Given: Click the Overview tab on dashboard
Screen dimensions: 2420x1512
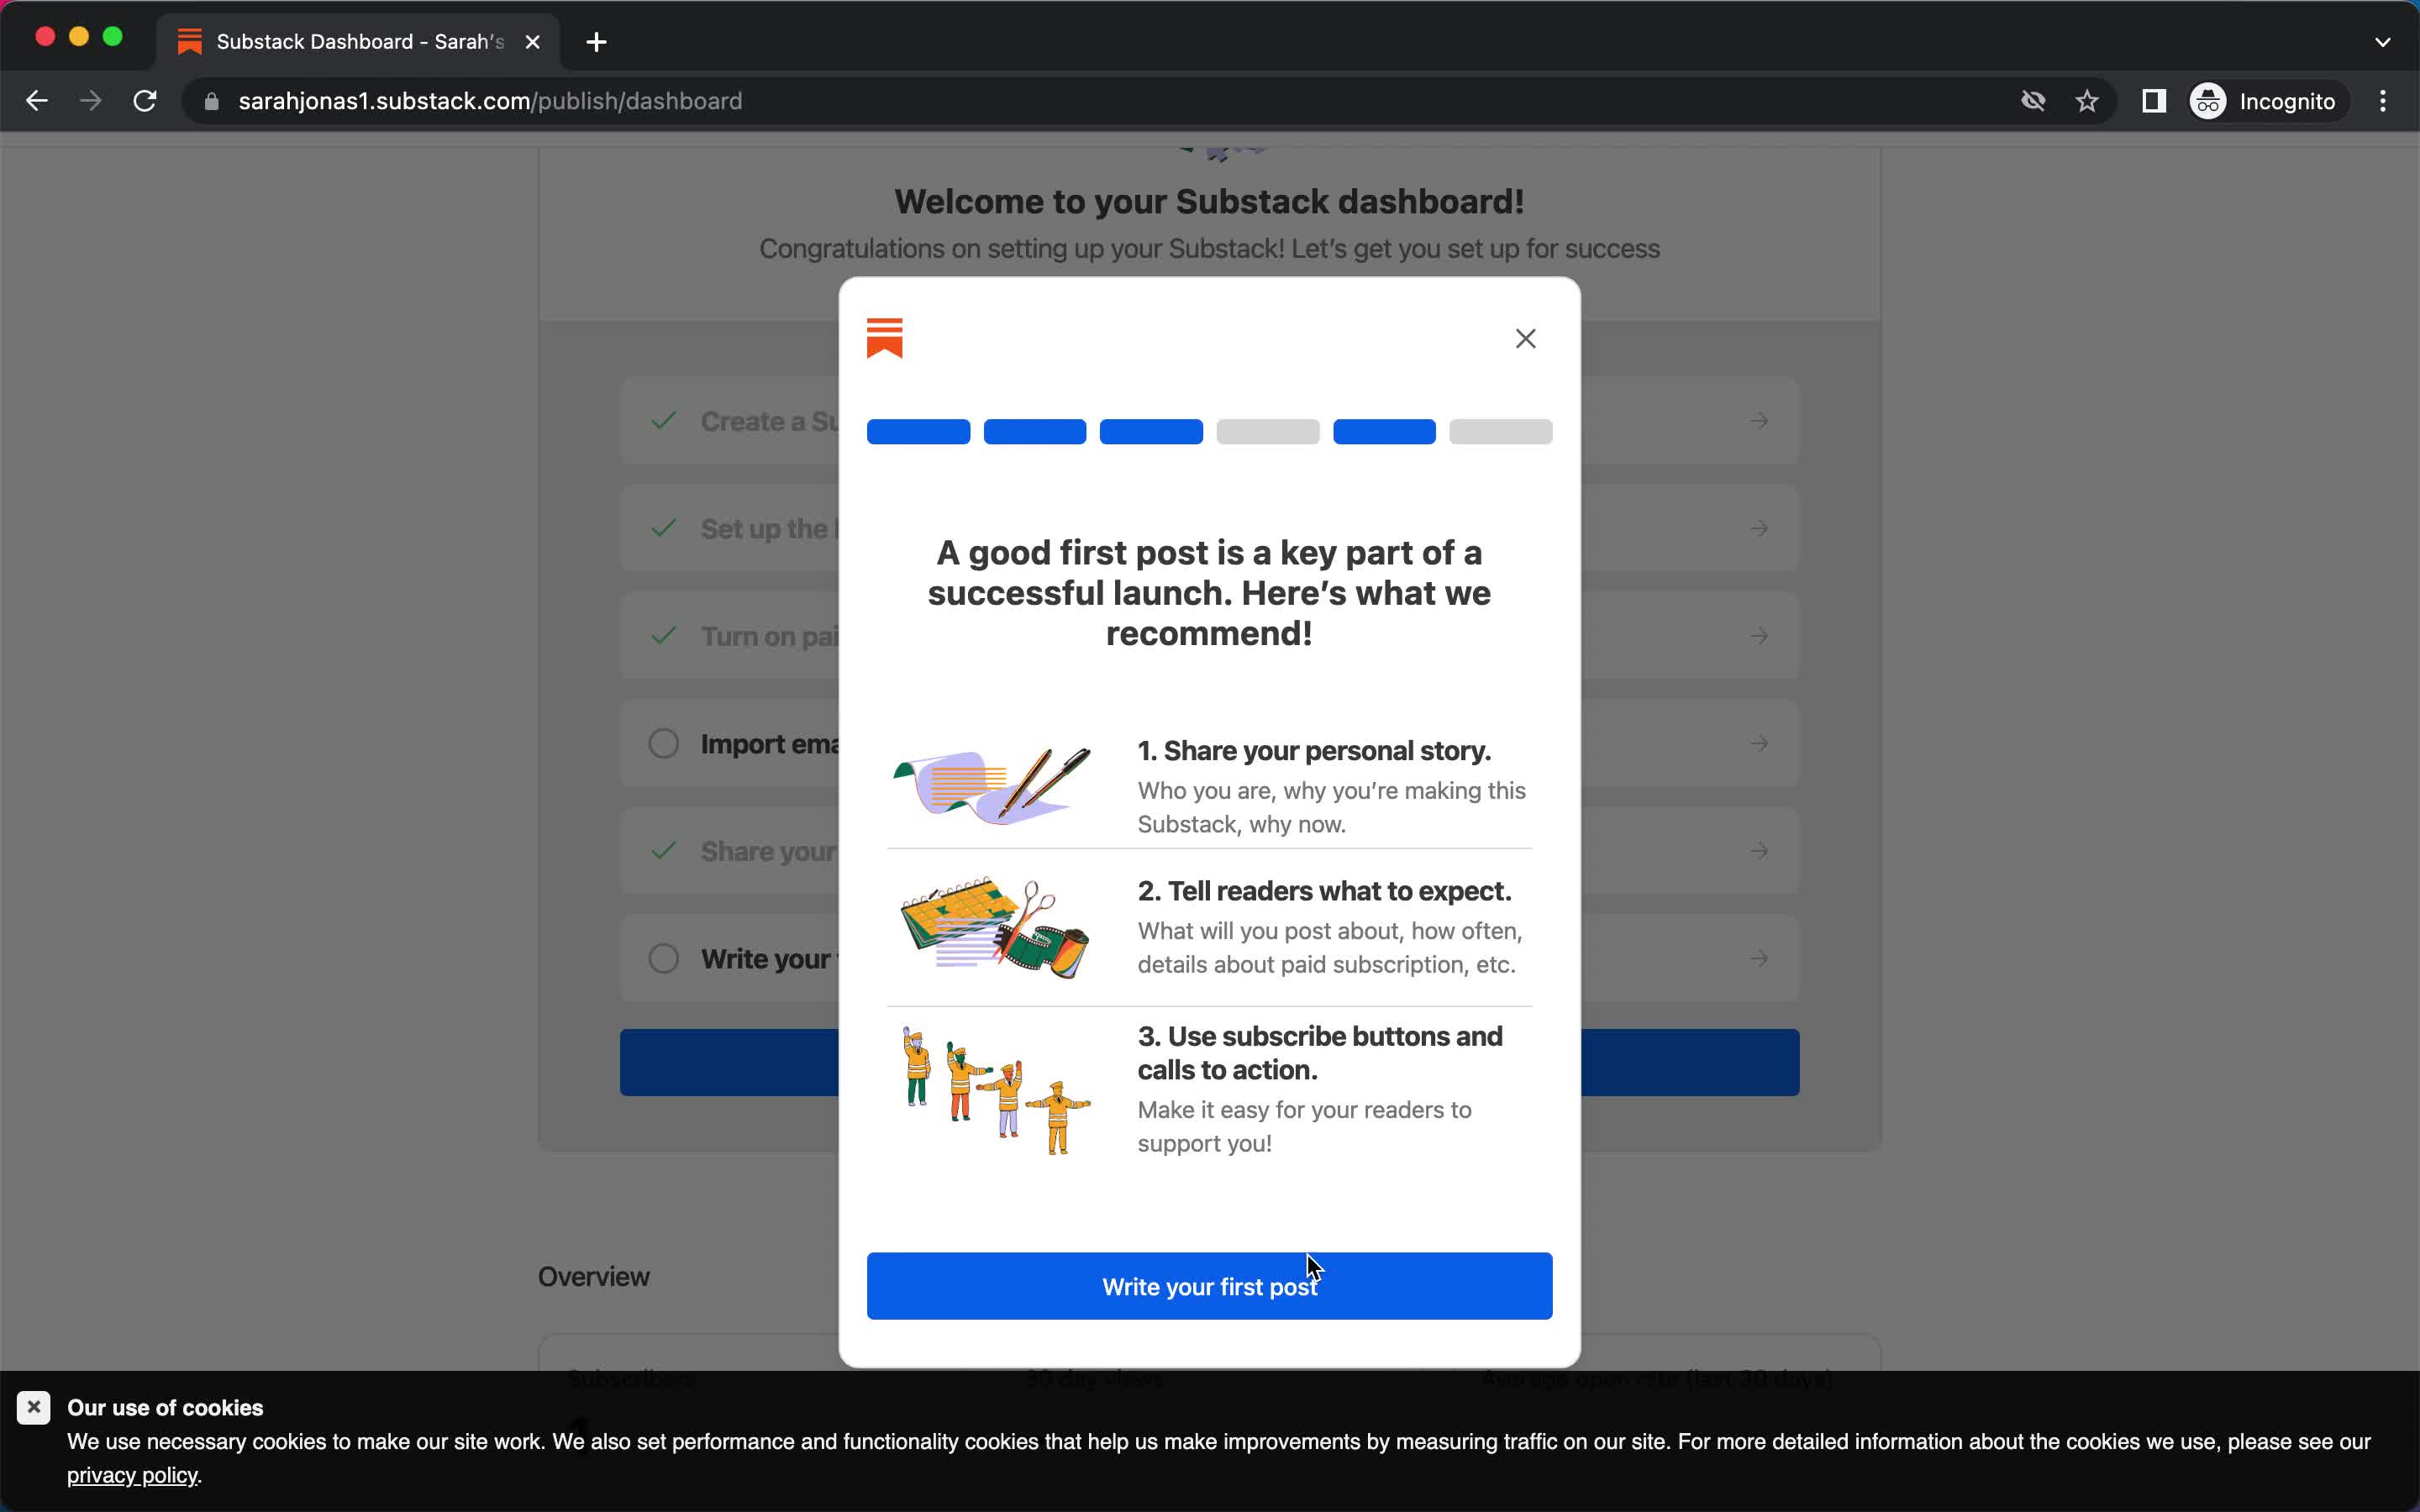Looking at the screenshot, I should pos(596,1275).
